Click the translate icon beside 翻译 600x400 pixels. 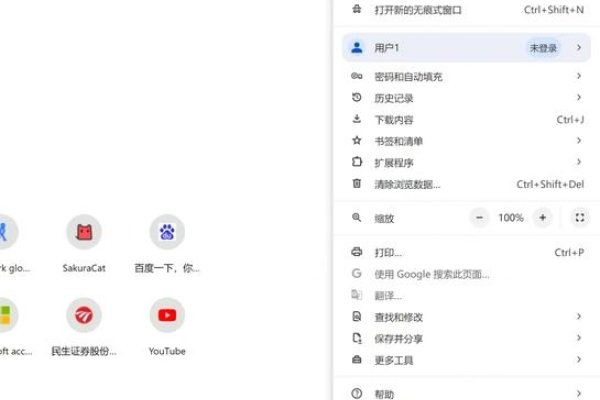point(357,295)
